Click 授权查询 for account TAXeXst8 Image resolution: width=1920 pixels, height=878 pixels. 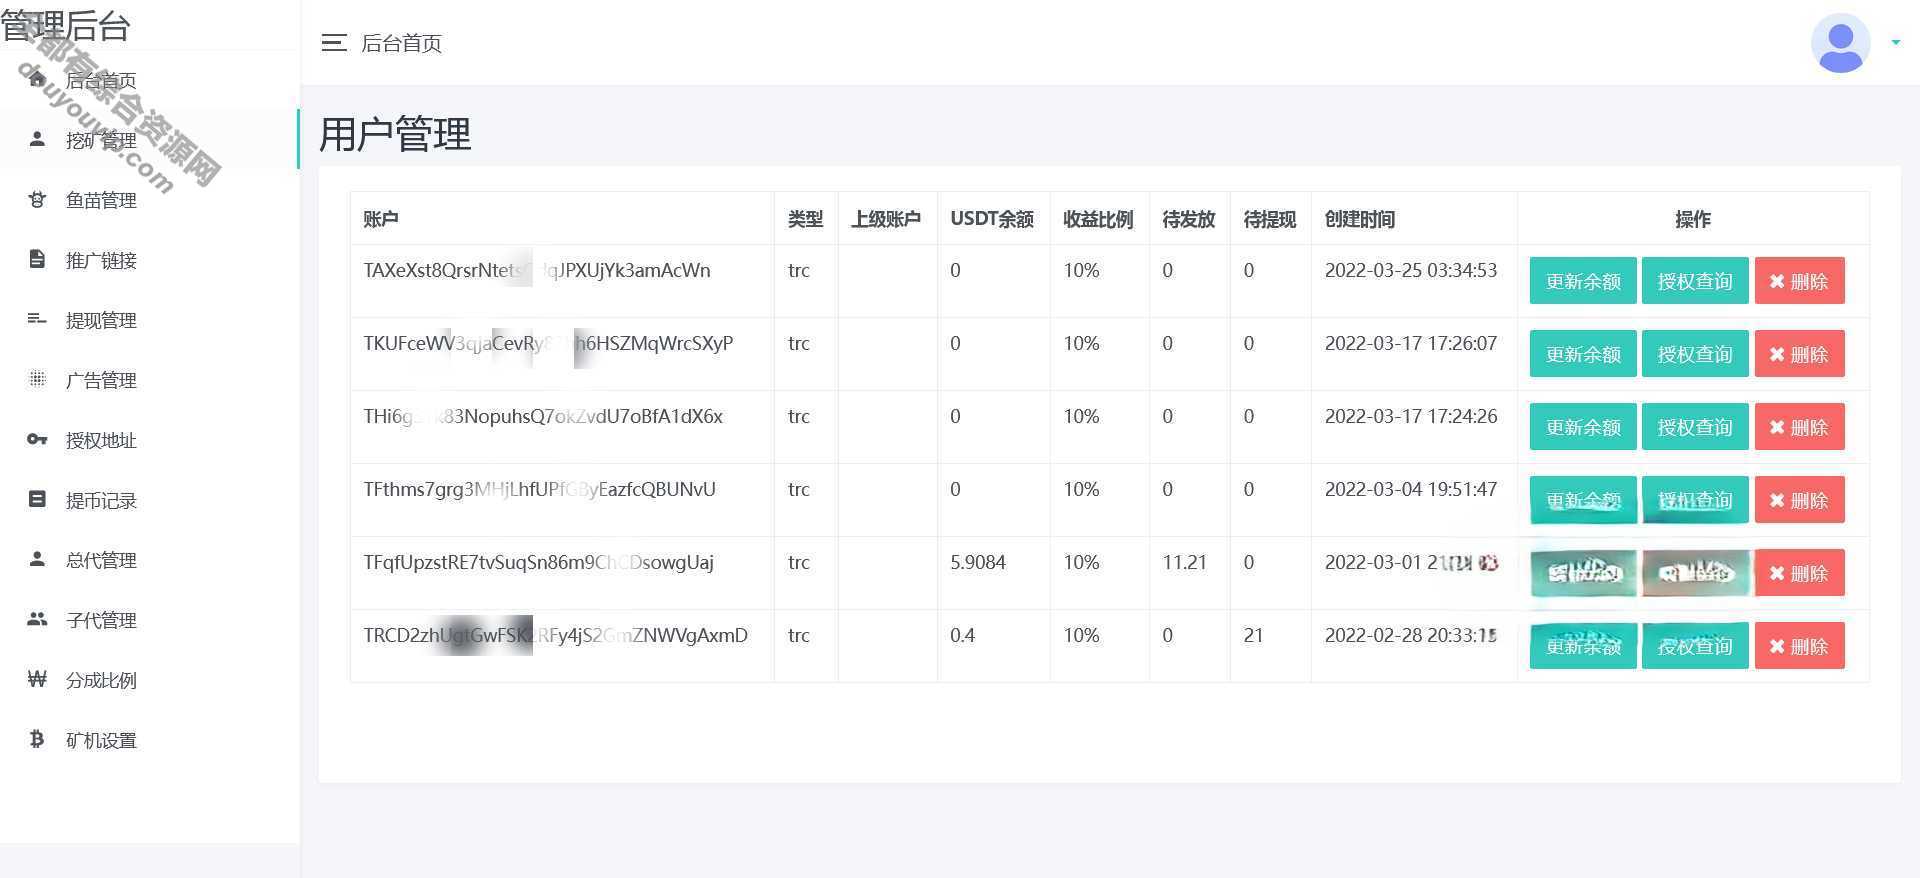pyautogui.click(x=1695, y=281)
